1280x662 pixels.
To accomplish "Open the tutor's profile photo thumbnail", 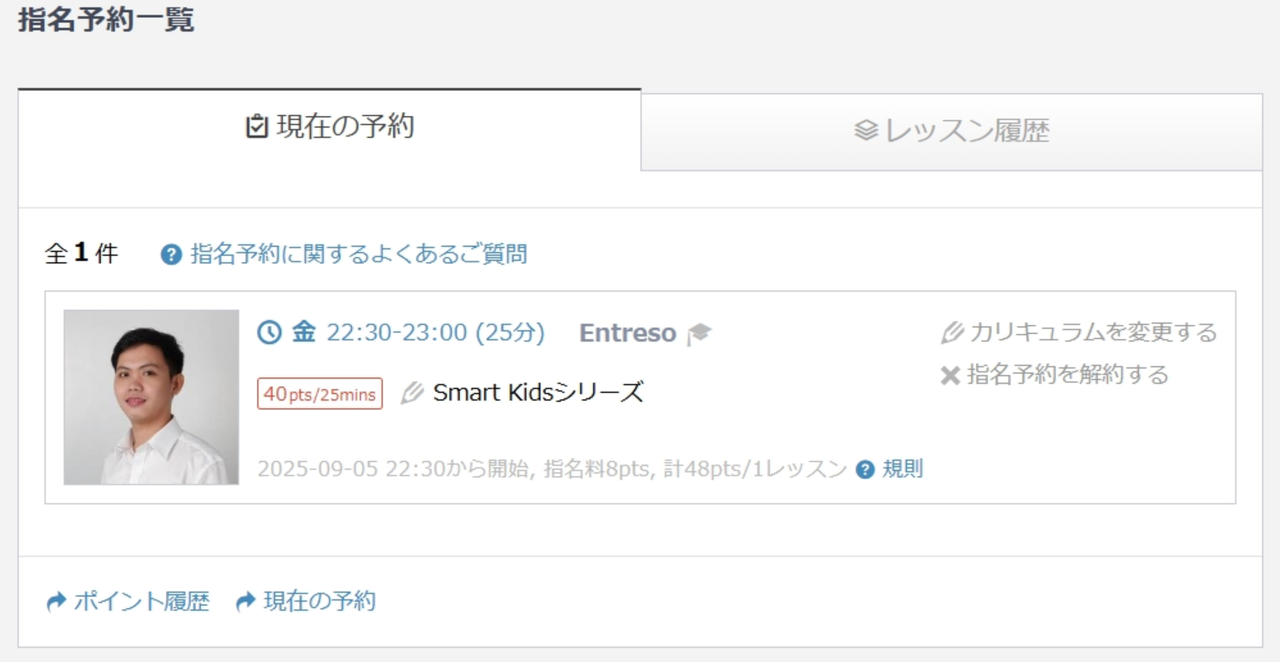I will click(151, 397).
